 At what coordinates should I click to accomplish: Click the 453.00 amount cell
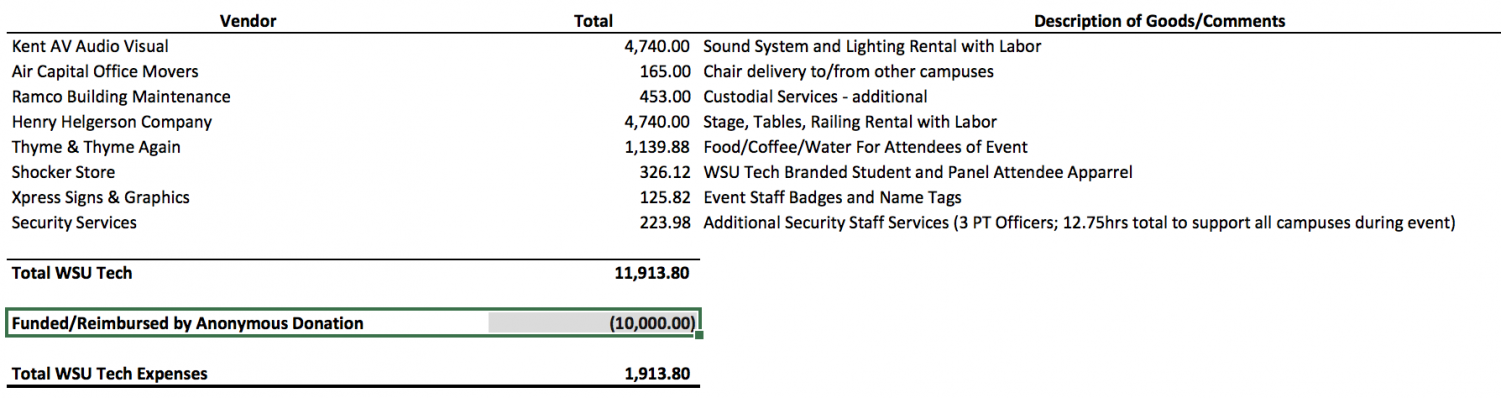tap(665, 97)
